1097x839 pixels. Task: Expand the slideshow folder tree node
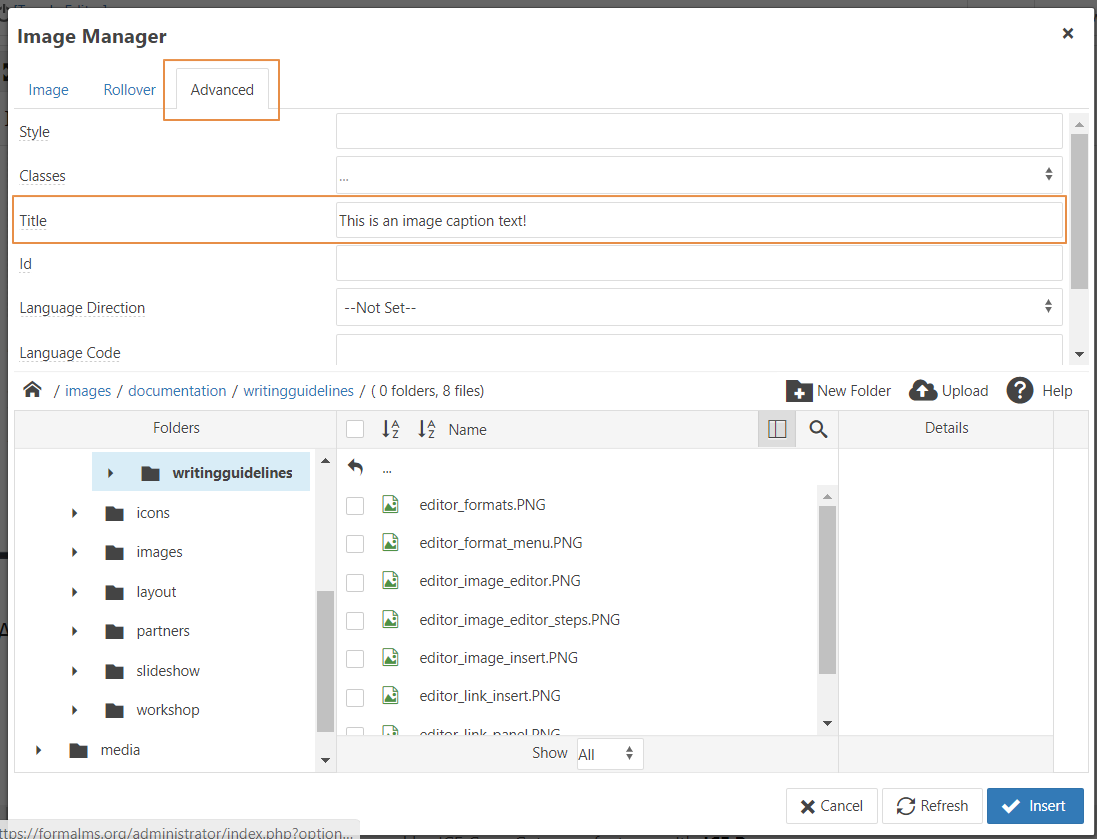click(75, 671)
